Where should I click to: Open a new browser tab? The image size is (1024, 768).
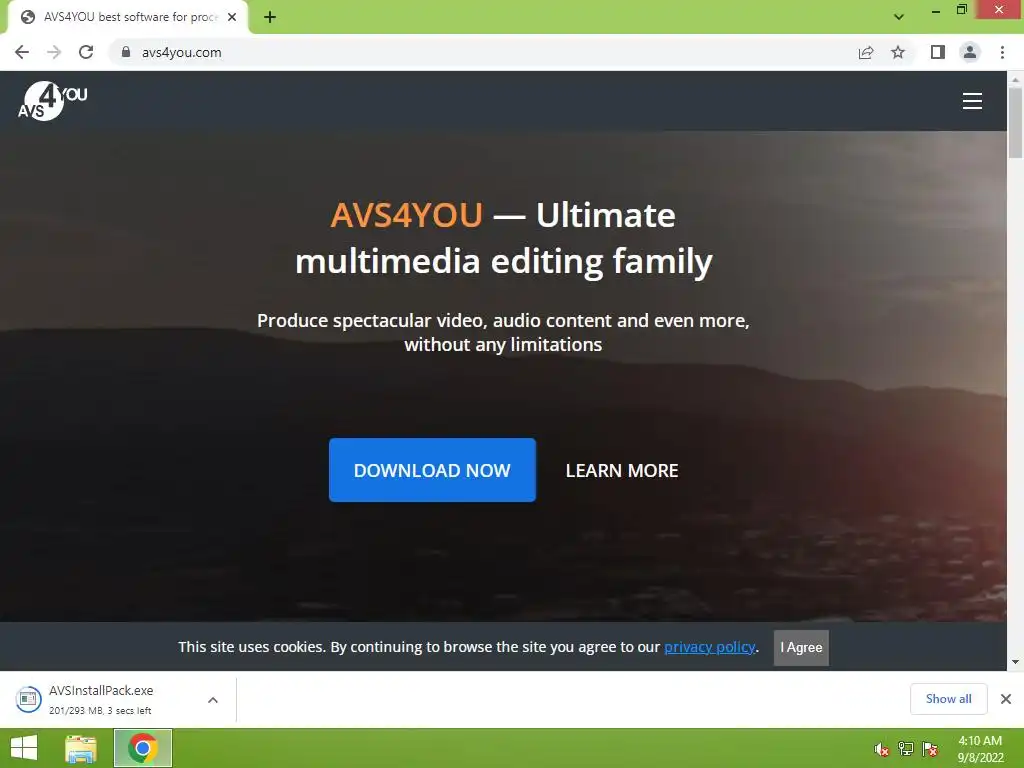tap(270, 17)
